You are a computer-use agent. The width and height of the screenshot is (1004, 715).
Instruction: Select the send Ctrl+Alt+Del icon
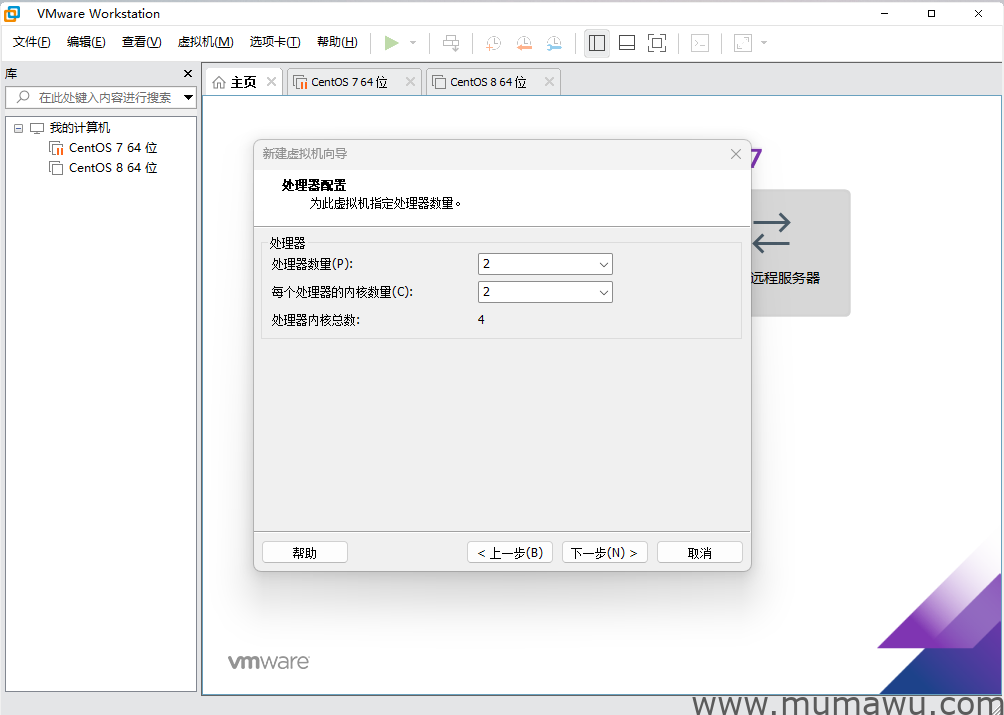[451, 42]
